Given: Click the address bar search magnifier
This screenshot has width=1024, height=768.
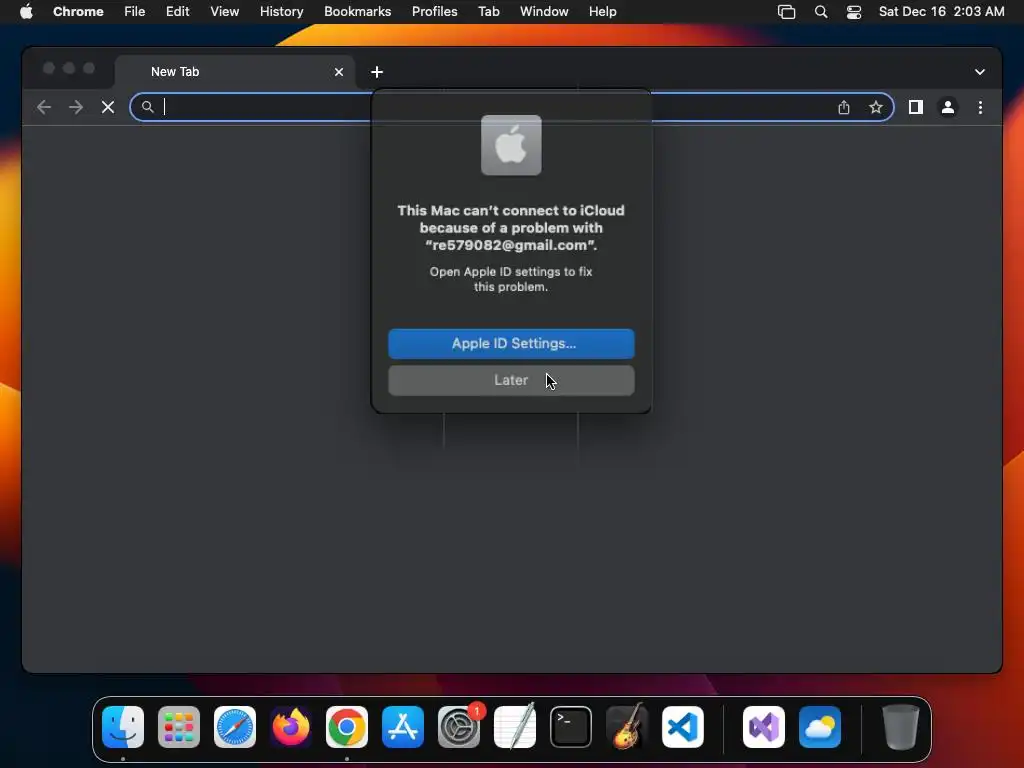Looking at the screenshot, I should coord(148,107).
